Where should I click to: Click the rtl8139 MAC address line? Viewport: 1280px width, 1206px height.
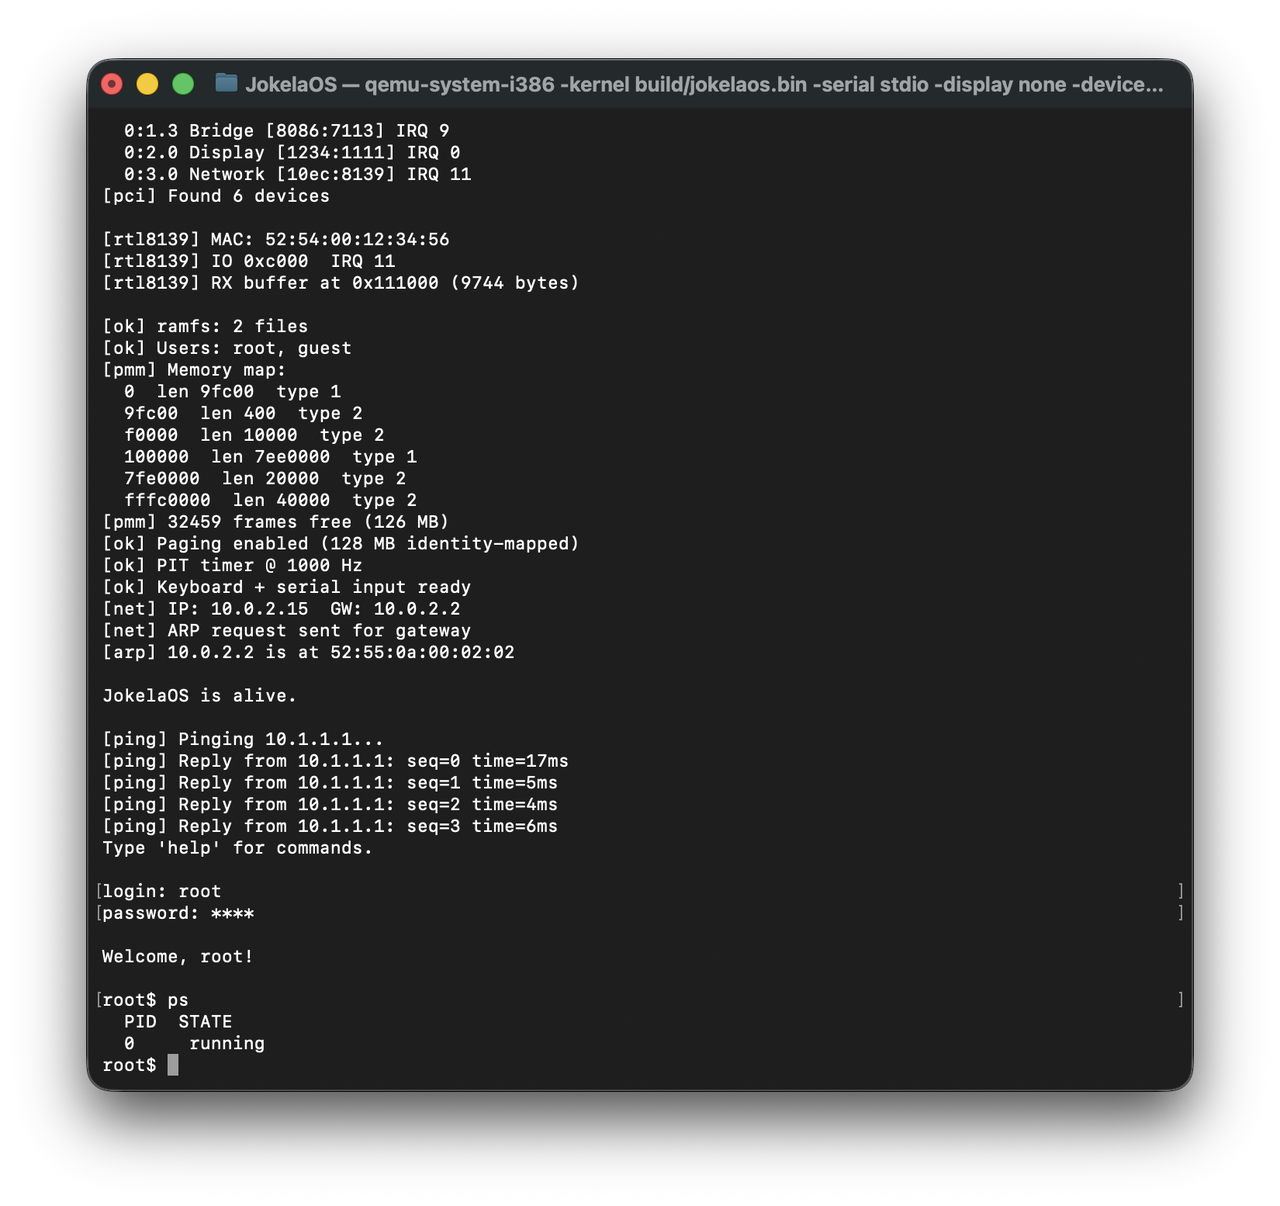tap(276, 239)
